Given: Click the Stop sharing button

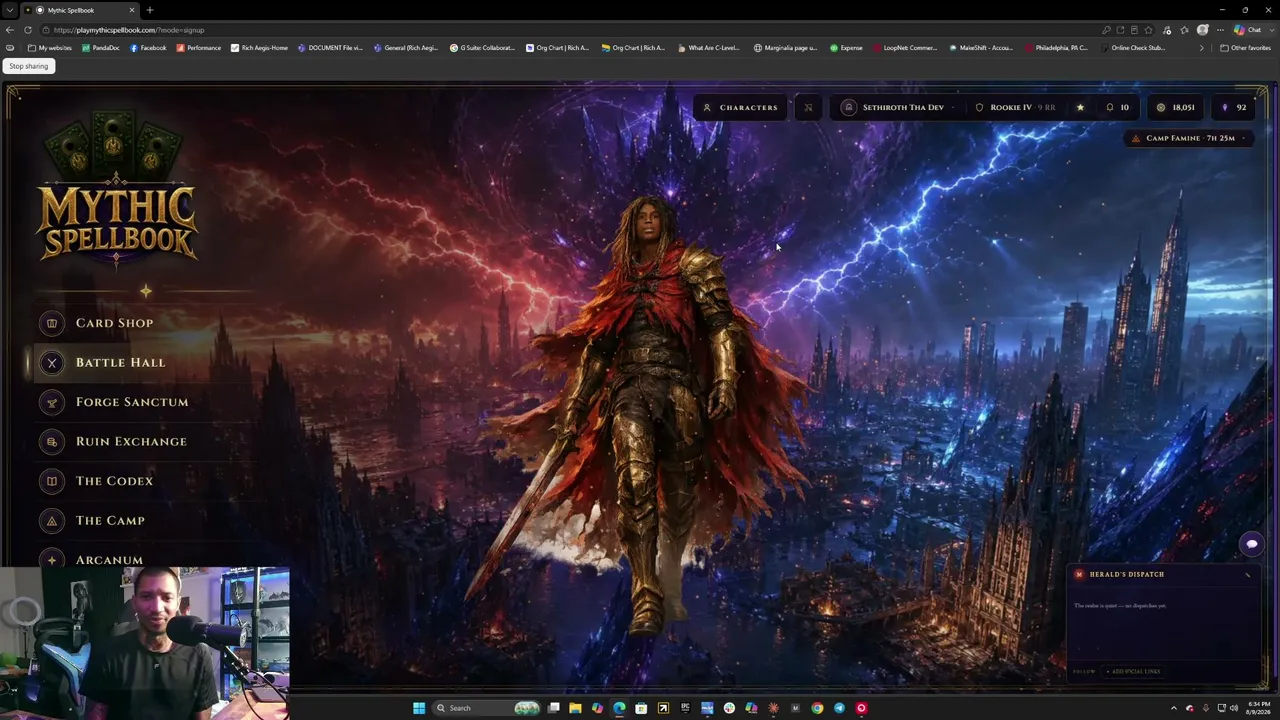Looking at the screenshot, I should tap(29, 66).
